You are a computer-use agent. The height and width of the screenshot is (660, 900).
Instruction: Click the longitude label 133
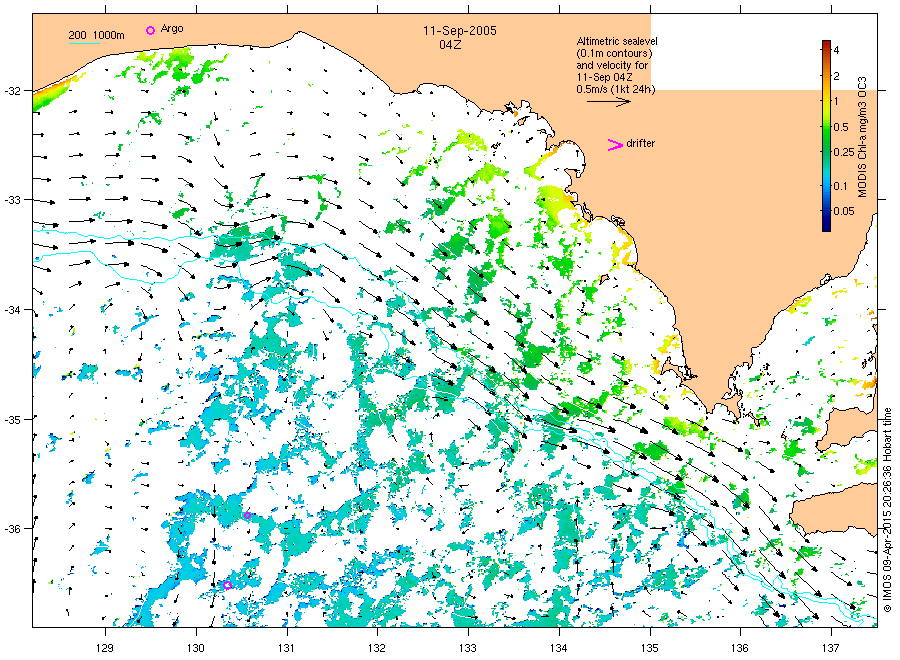click(468, 649)
